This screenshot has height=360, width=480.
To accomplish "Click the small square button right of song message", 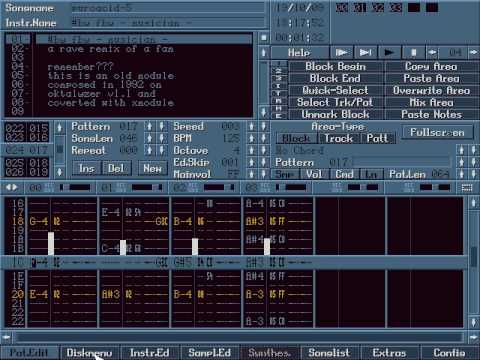I will [x=264, y=37].
